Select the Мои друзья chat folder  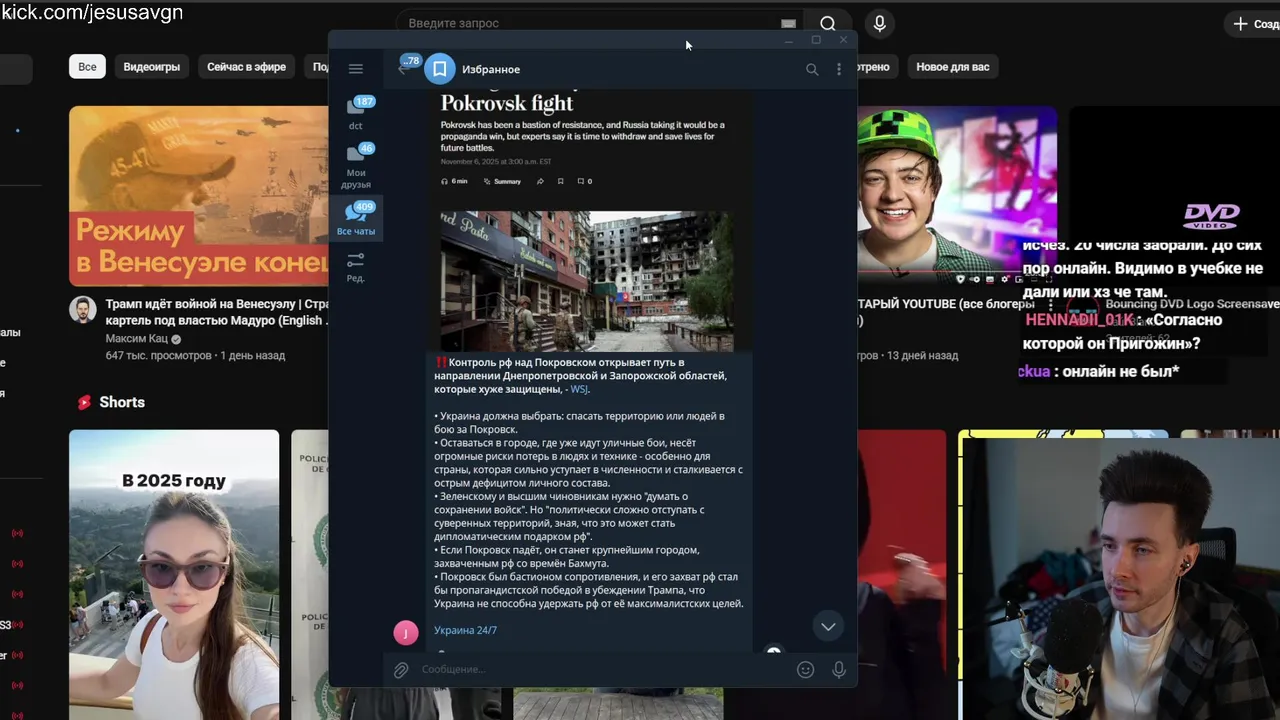click(356, 166)
